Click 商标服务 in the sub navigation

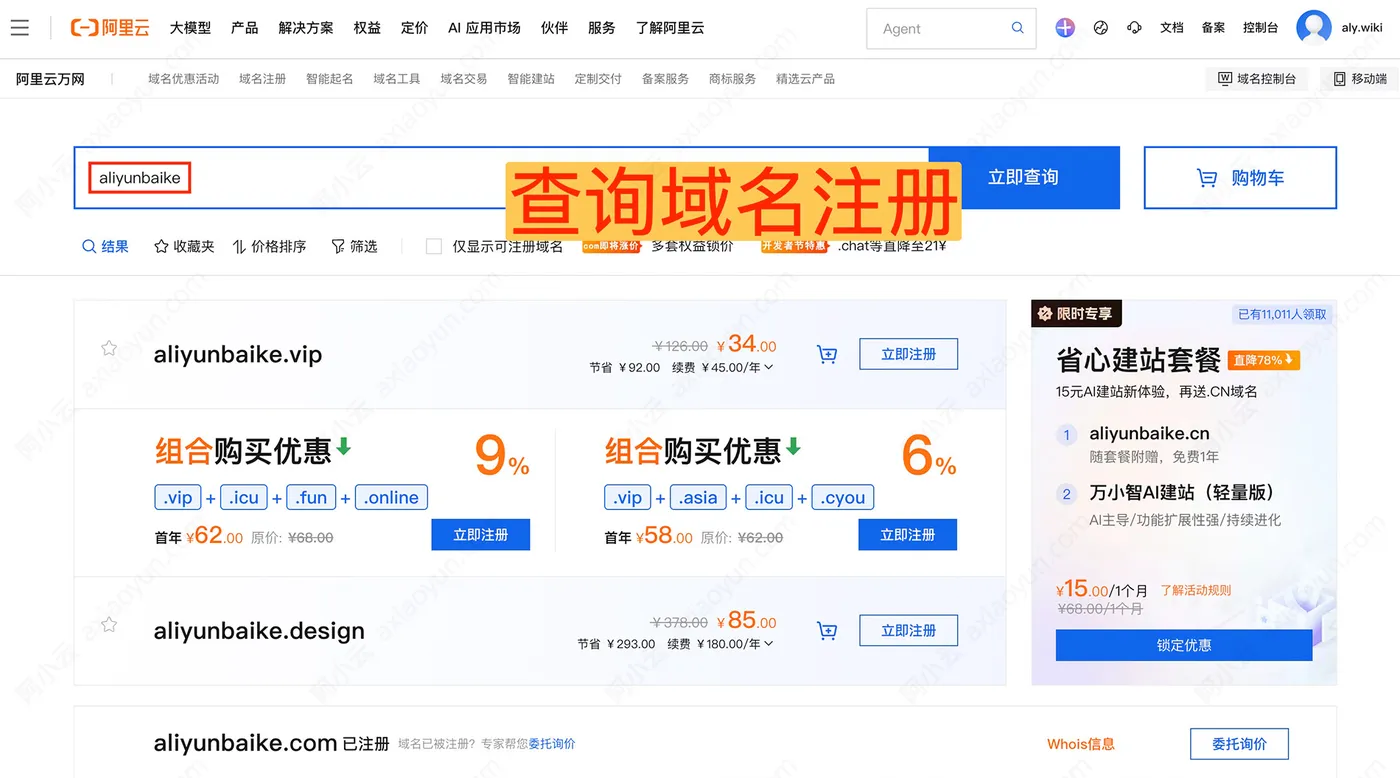[733, 78]
